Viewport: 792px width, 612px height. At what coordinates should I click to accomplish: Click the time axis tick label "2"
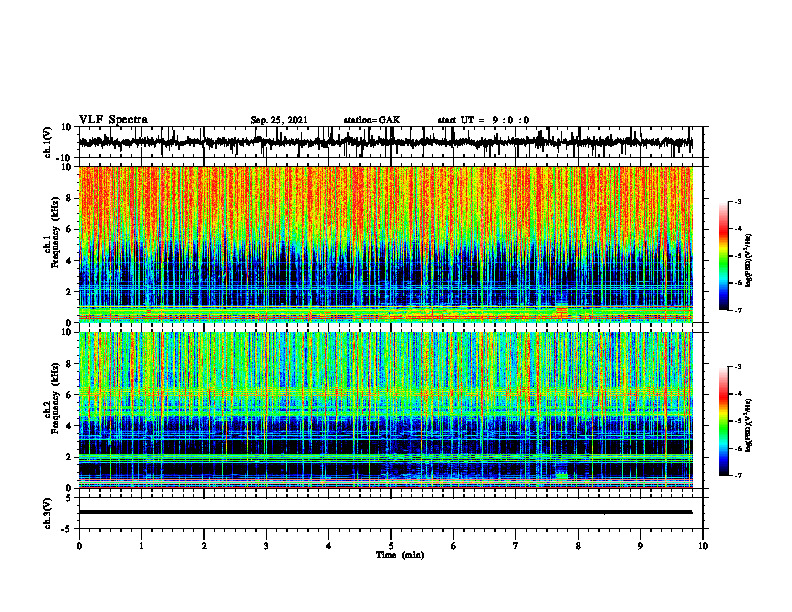coord(204,546)
